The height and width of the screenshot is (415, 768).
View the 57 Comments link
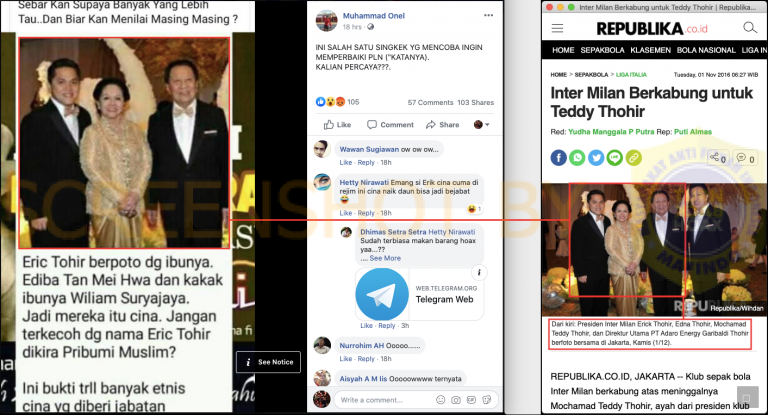[431, 102]
